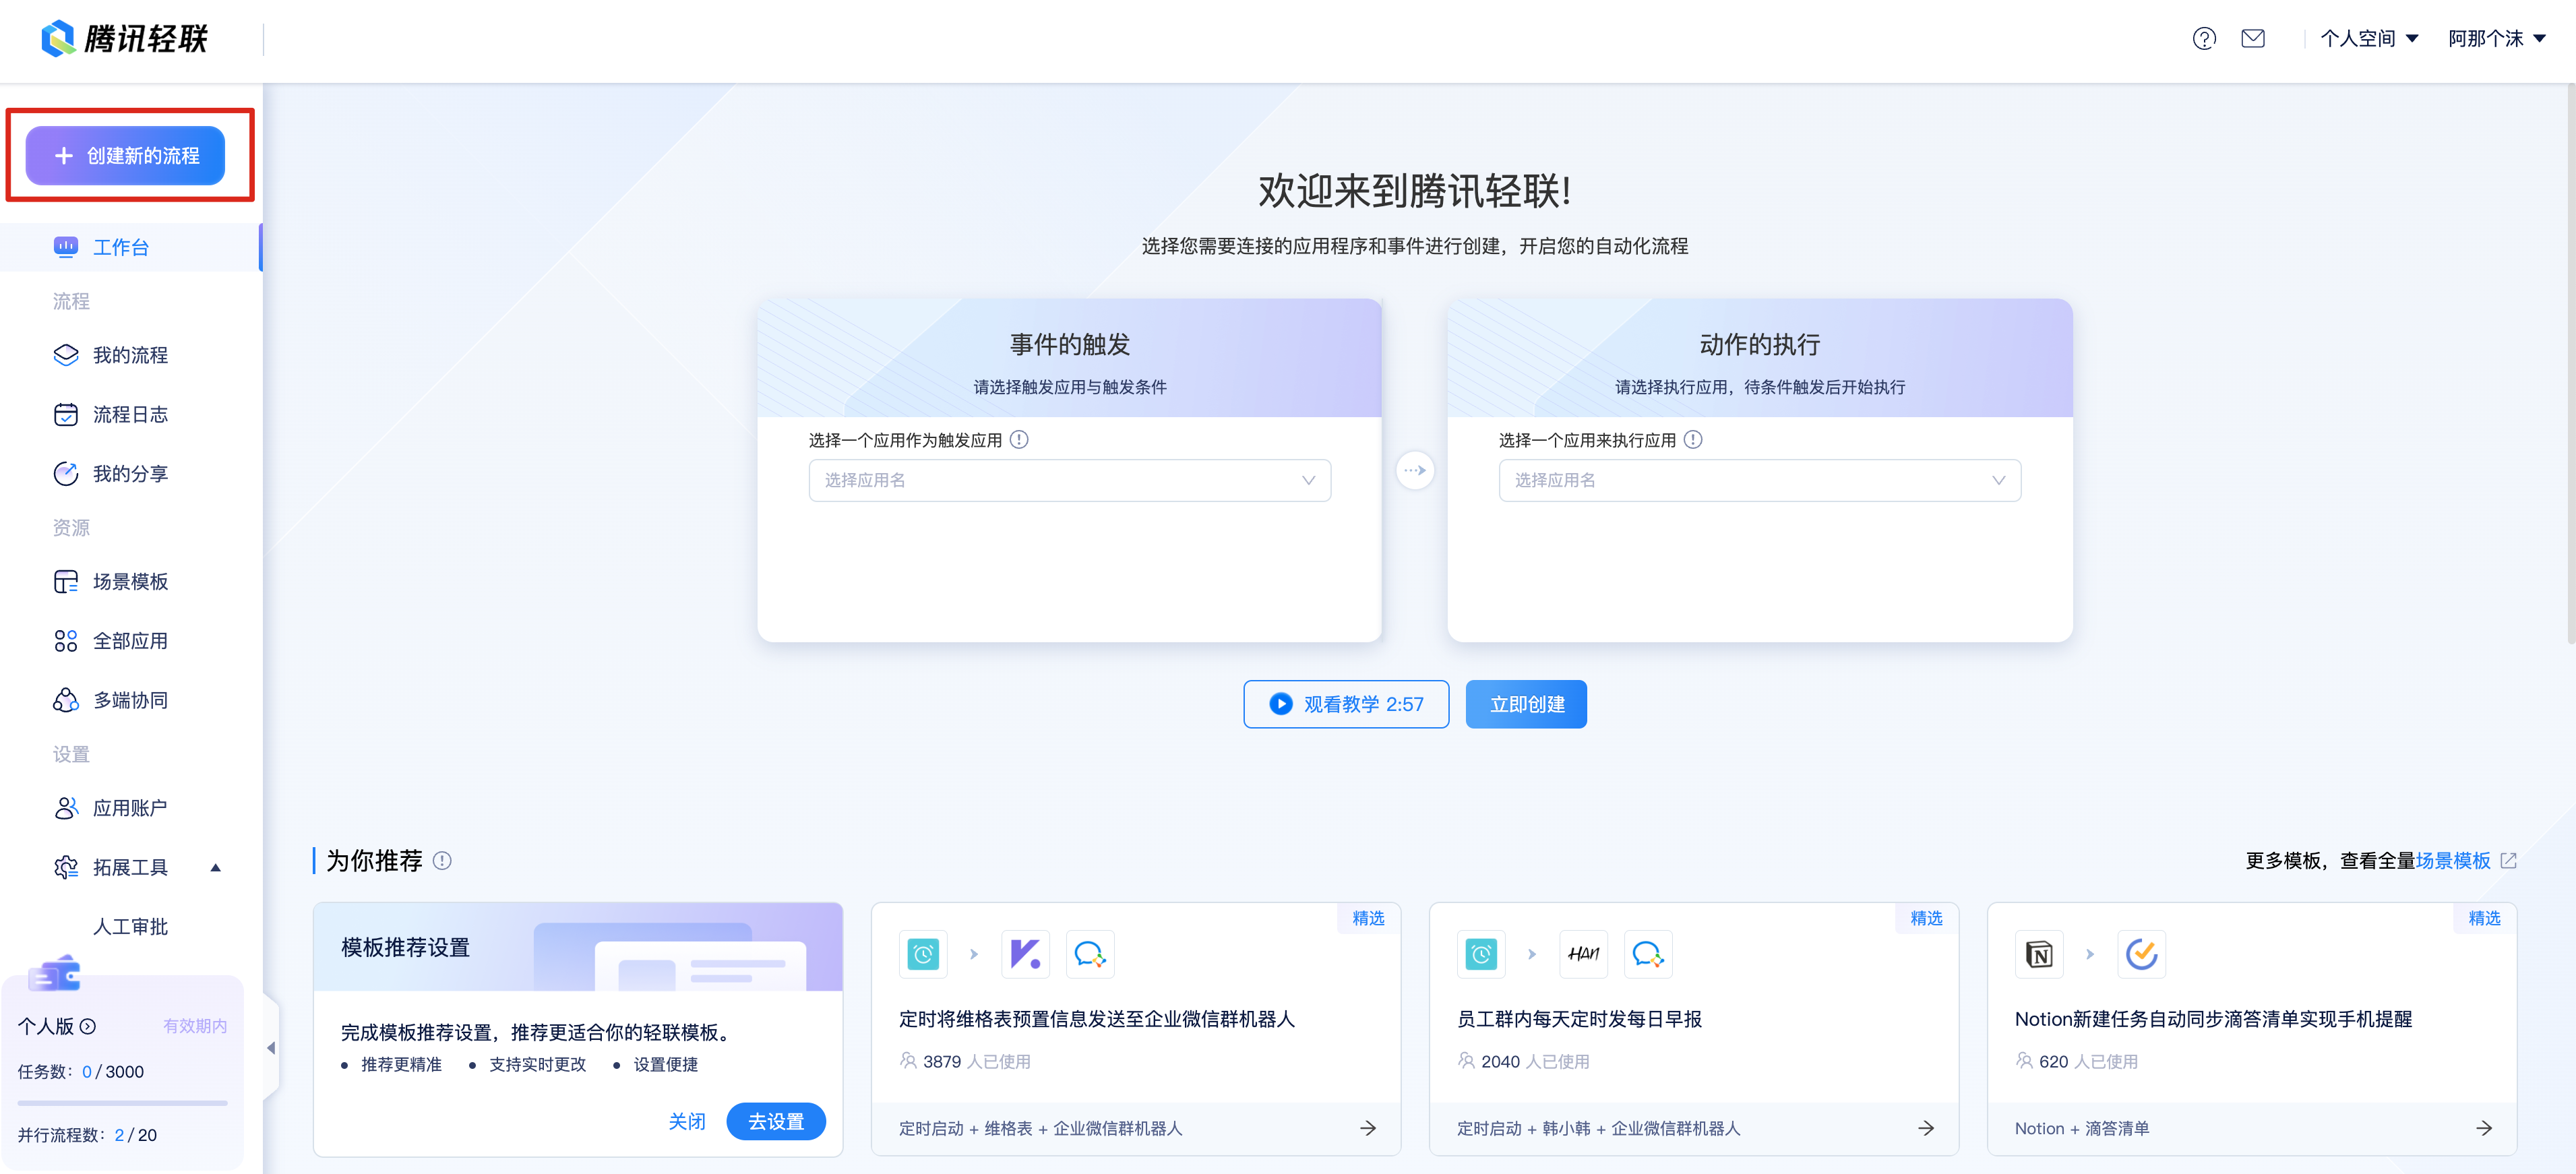Play the 观看教学 tutorial video
Viewport: 2576px width, 1174px height.
pyautogui.click(x=1346, y=704)
